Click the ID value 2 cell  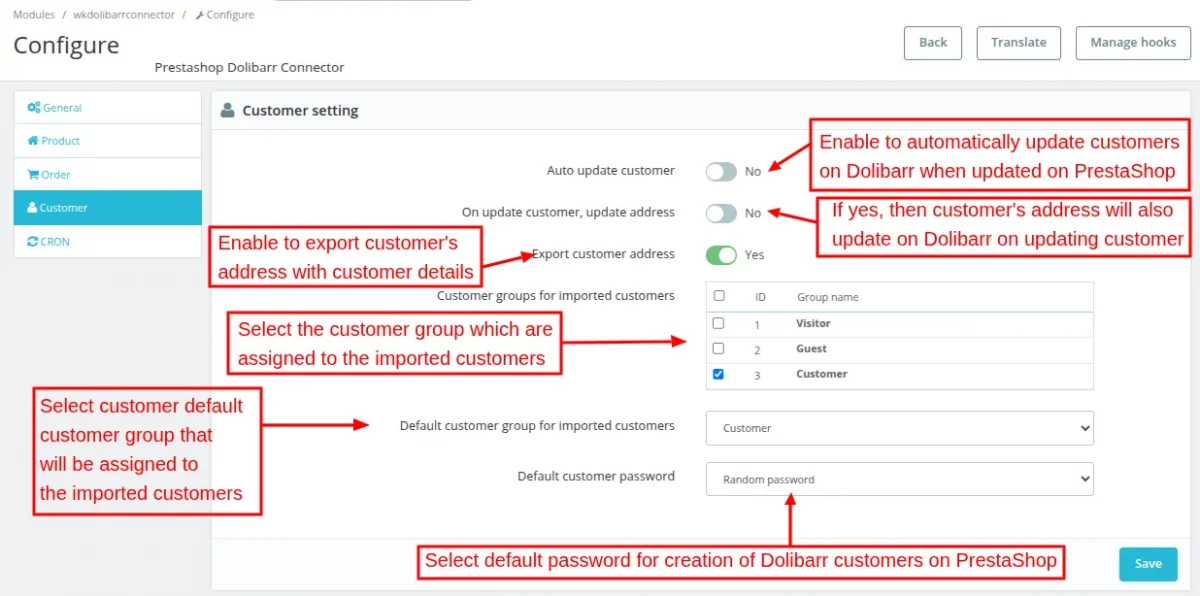pyautogui.click(x=757, y=350)
